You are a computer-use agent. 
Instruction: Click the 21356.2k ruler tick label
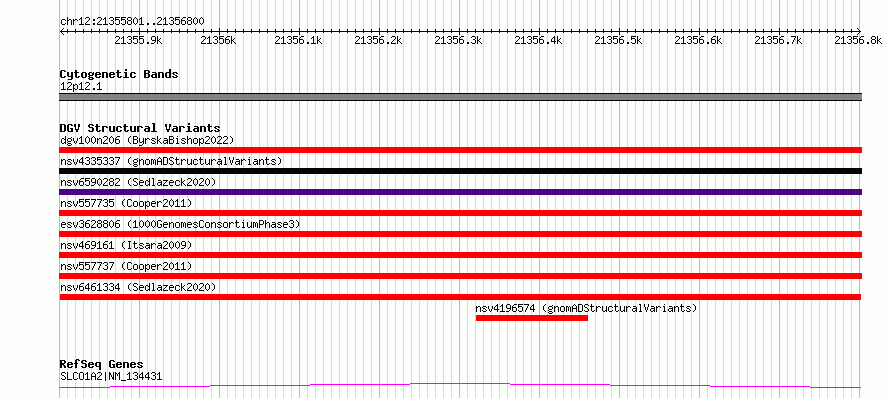pos(378,40)
